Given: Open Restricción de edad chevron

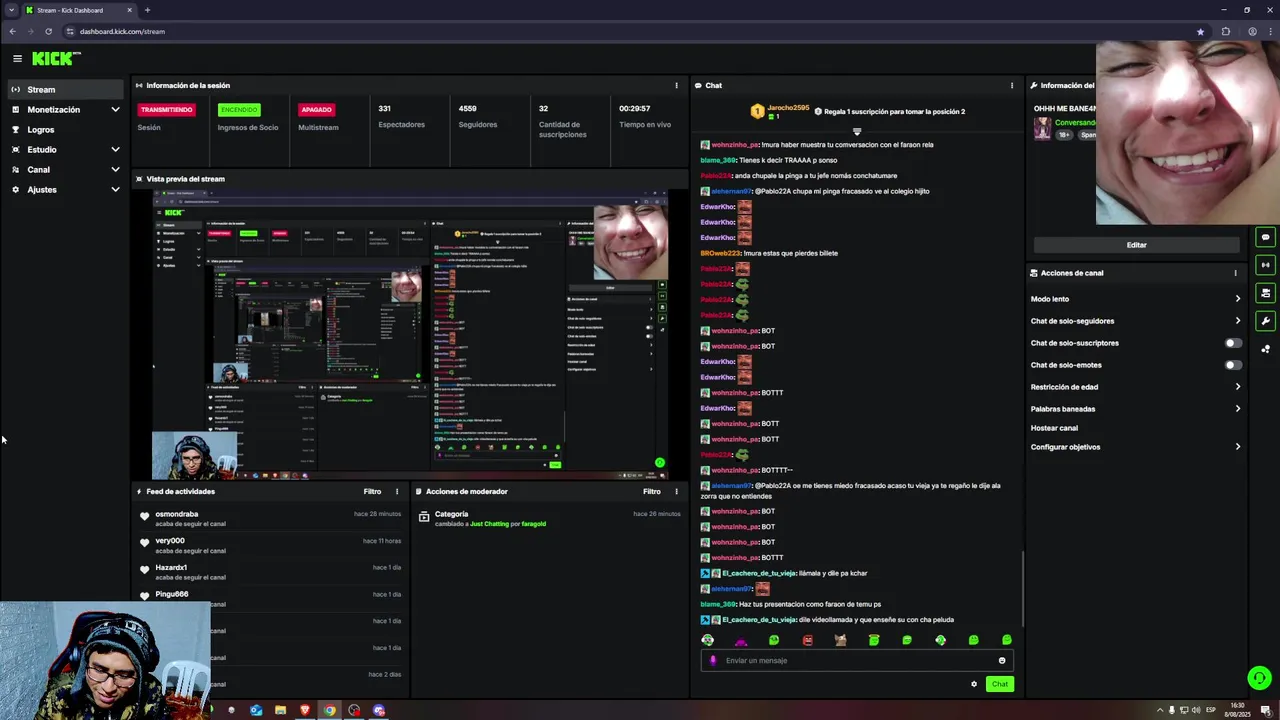Looking at the screenshot, I should [1237, 387].
